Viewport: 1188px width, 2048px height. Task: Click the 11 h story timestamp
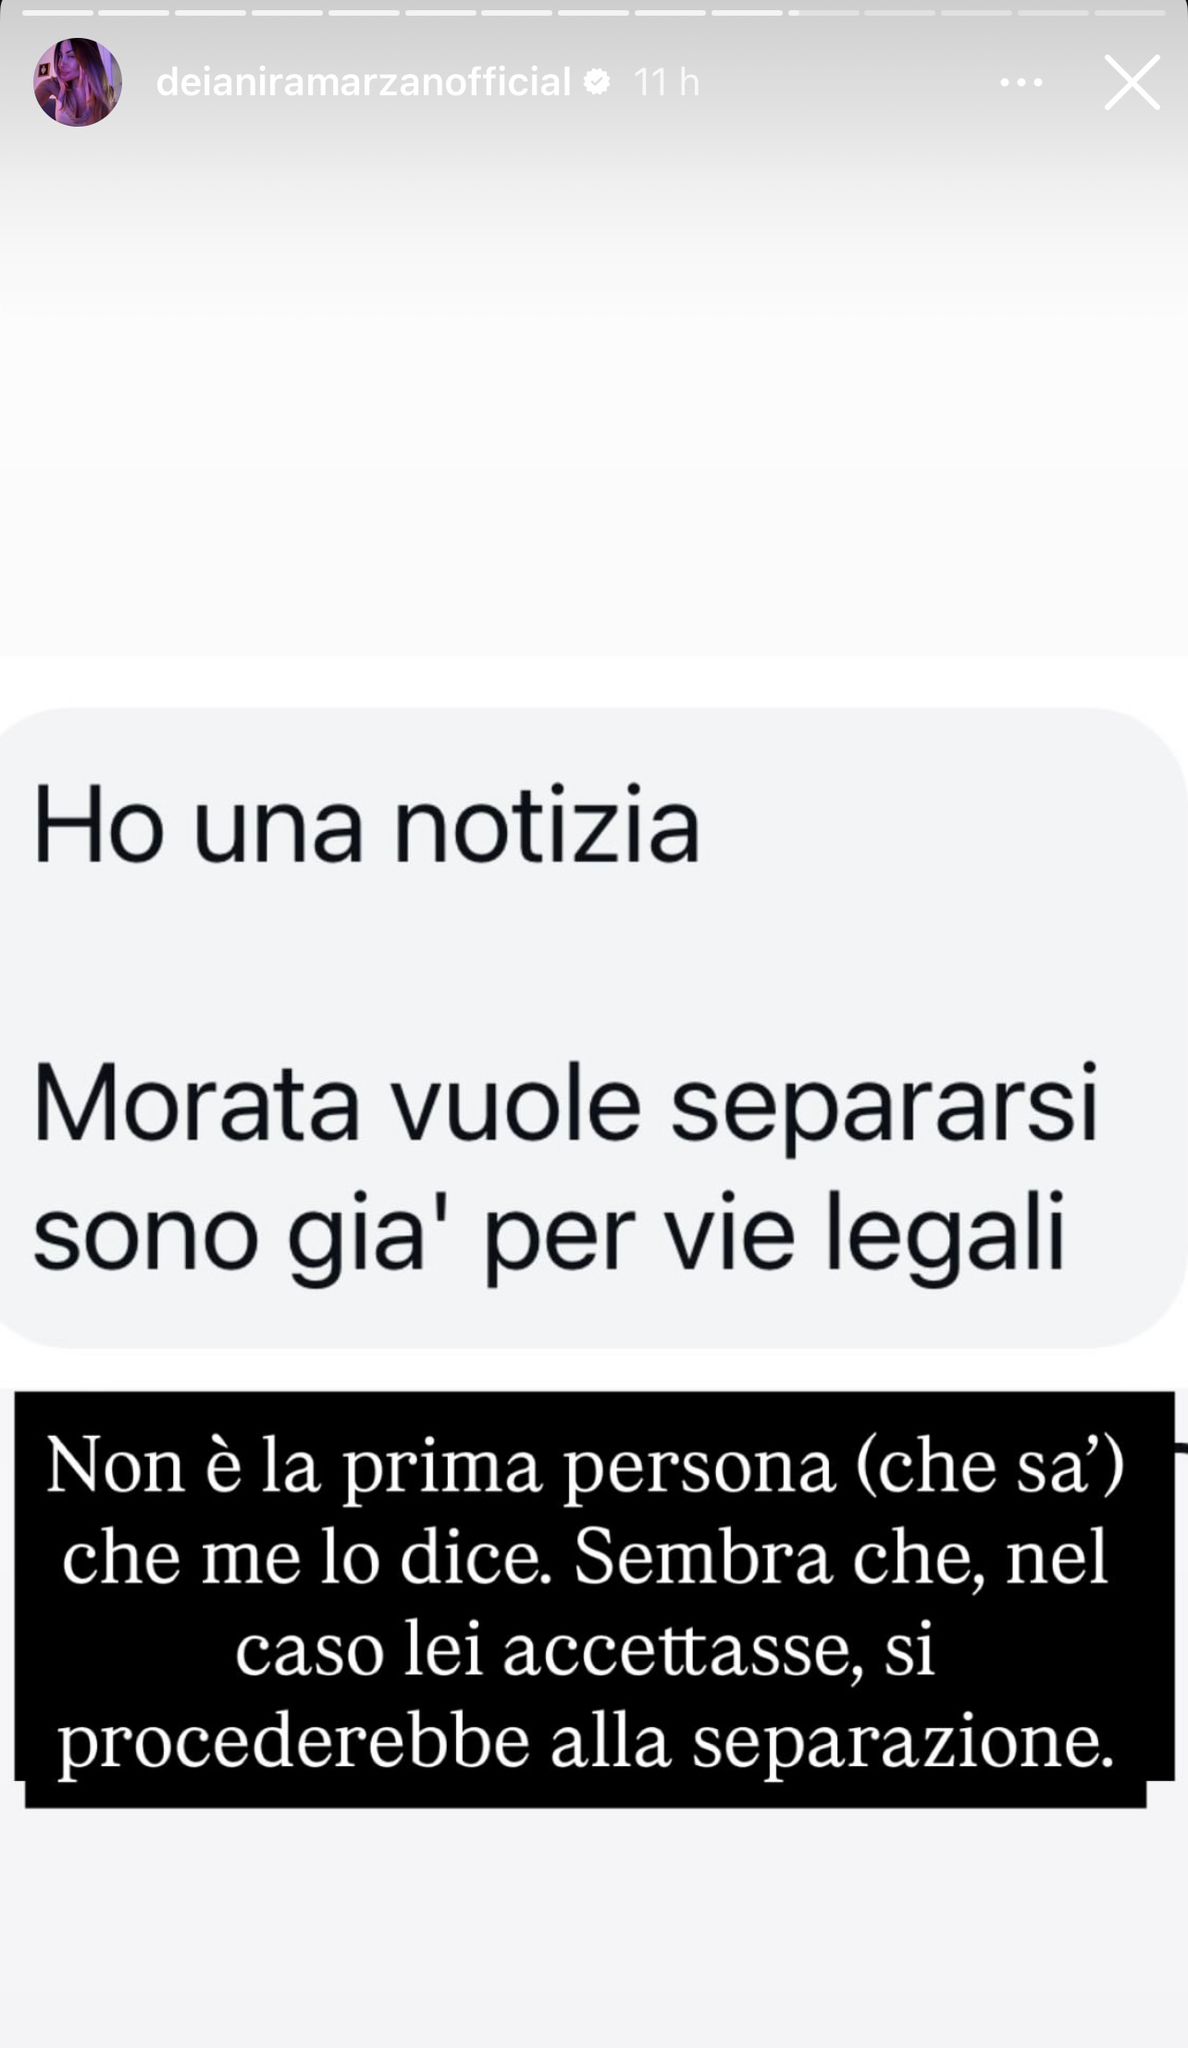666,82
